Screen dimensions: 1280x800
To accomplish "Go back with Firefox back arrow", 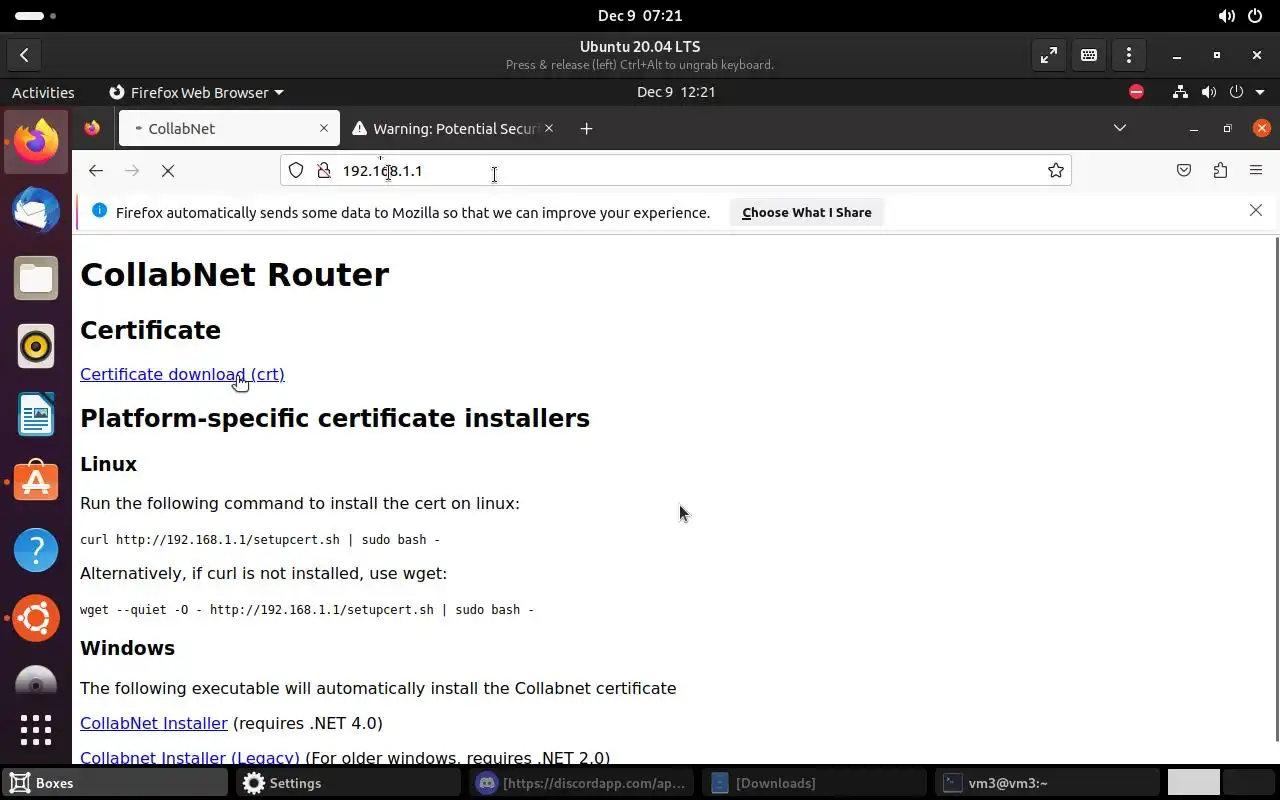I will tap(96, 171).
